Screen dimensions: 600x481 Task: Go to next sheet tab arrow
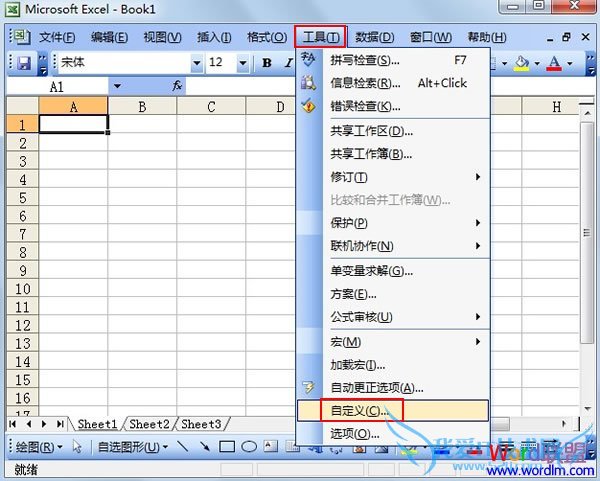(44, 424)
